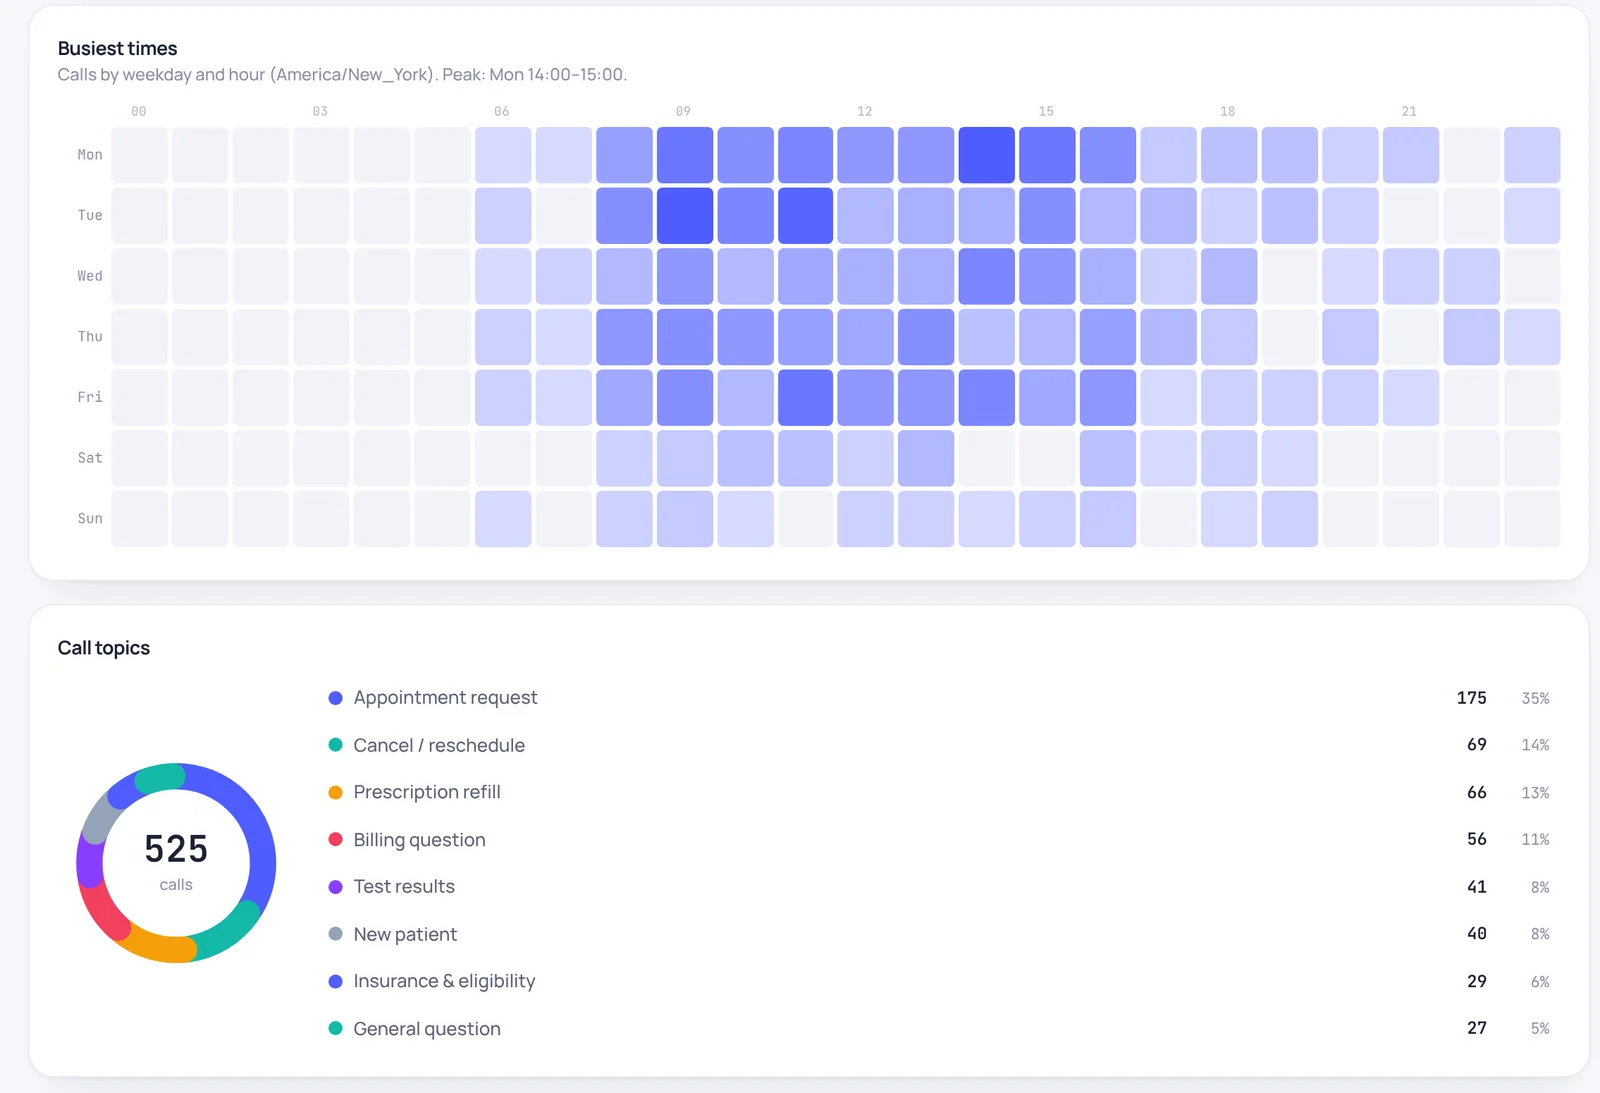Click the orange dot beside Prescription refill
Viewport: 1600px width, 1093px height.
336,792
